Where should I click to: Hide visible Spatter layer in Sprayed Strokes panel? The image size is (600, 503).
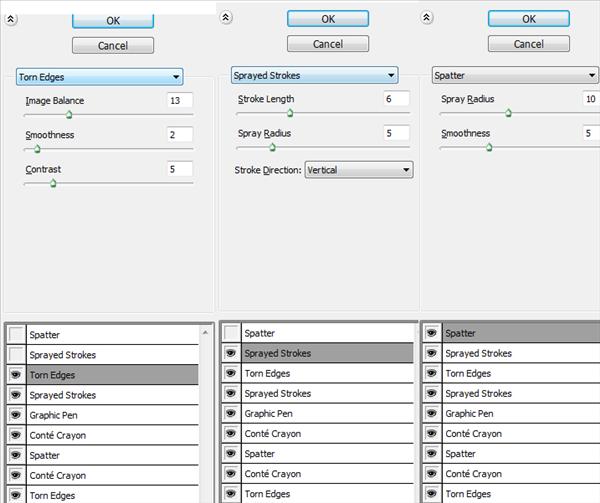tap(231, 453)
